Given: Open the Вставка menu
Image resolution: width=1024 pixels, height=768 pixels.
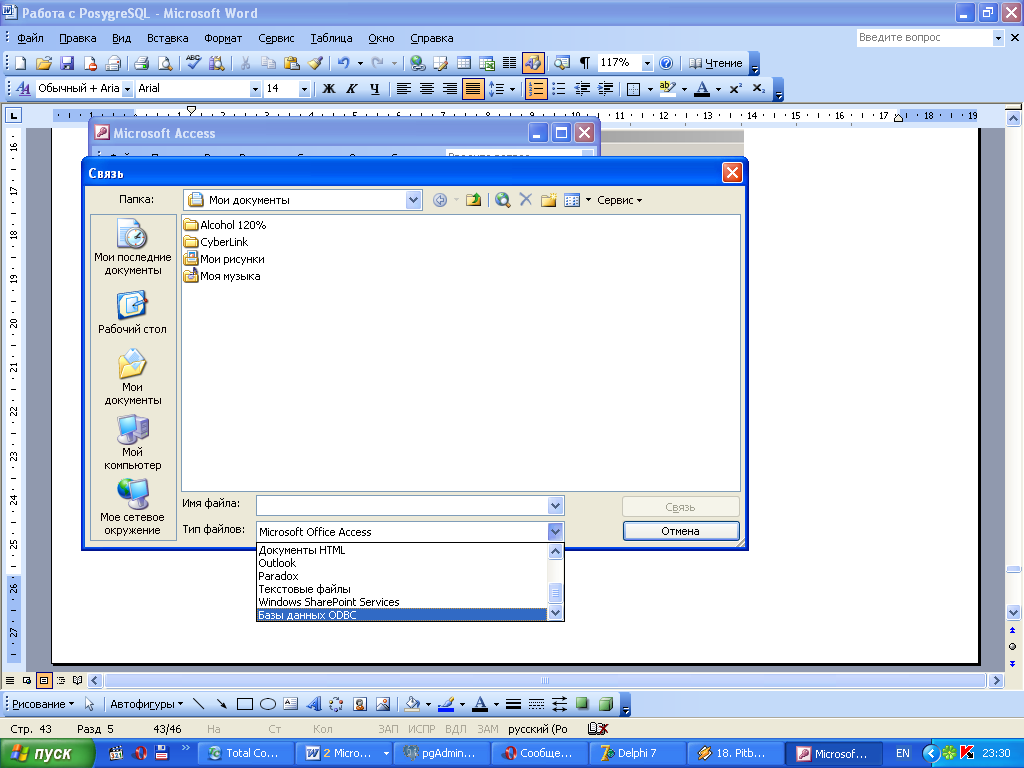Looking at the screenshot, I should pos(168,39).
